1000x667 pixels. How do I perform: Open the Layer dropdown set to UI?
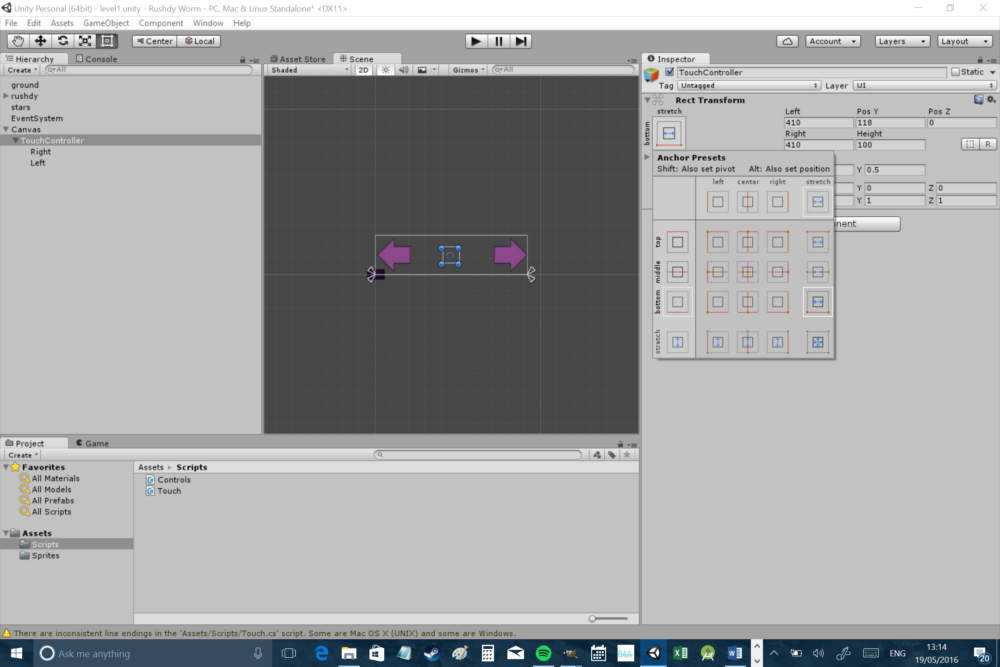coord(923,85)
